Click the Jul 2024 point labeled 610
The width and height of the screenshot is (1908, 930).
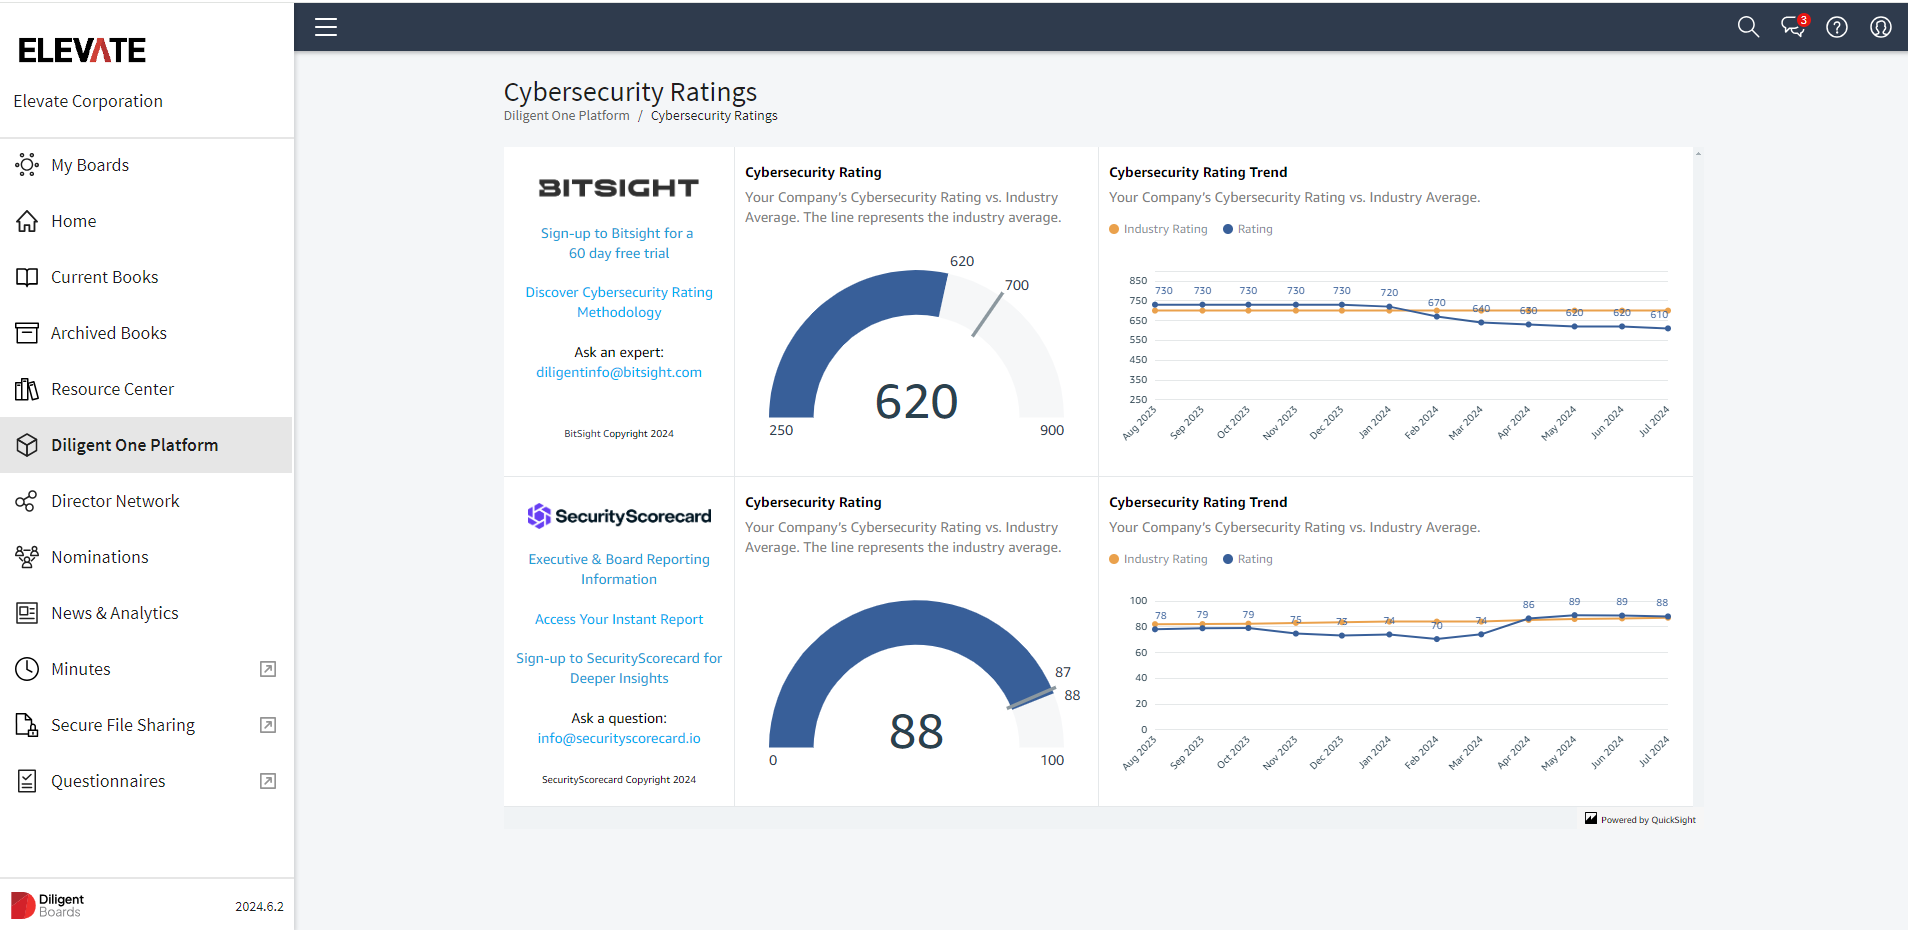point(1667,328)
